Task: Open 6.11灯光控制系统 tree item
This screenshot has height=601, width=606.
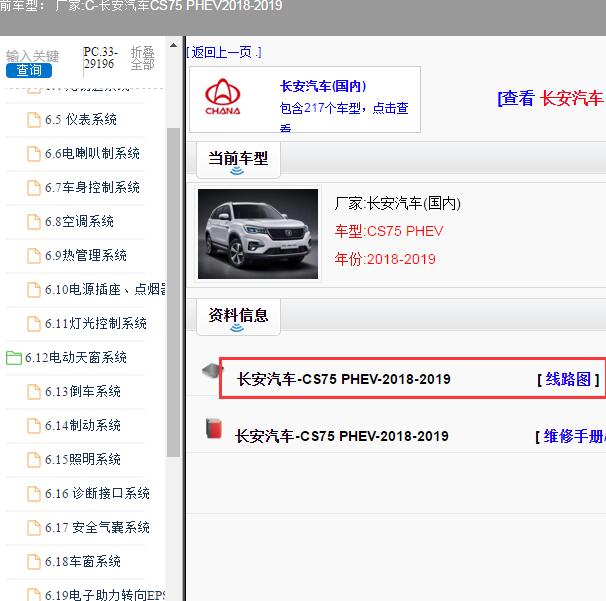Action: point(95,323)
